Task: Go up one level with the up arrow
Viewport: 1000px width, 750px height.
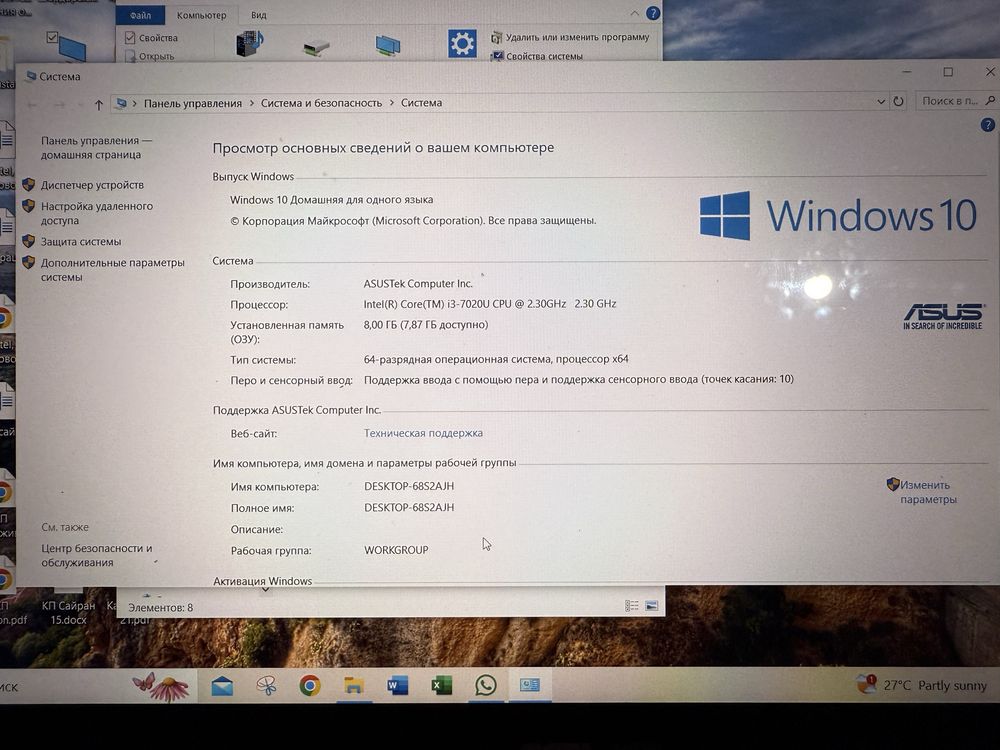Action: point(98,104)
